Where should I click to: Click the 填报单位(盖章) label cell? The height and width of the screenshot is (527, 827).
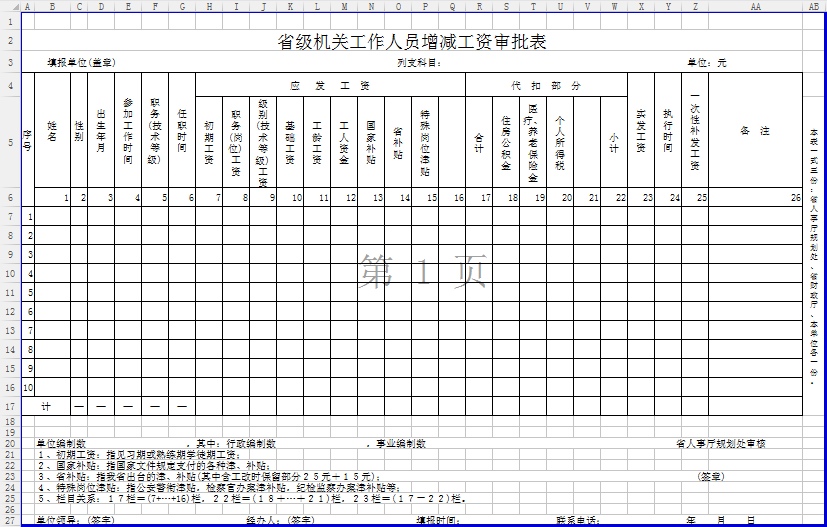tap(82, 63)
